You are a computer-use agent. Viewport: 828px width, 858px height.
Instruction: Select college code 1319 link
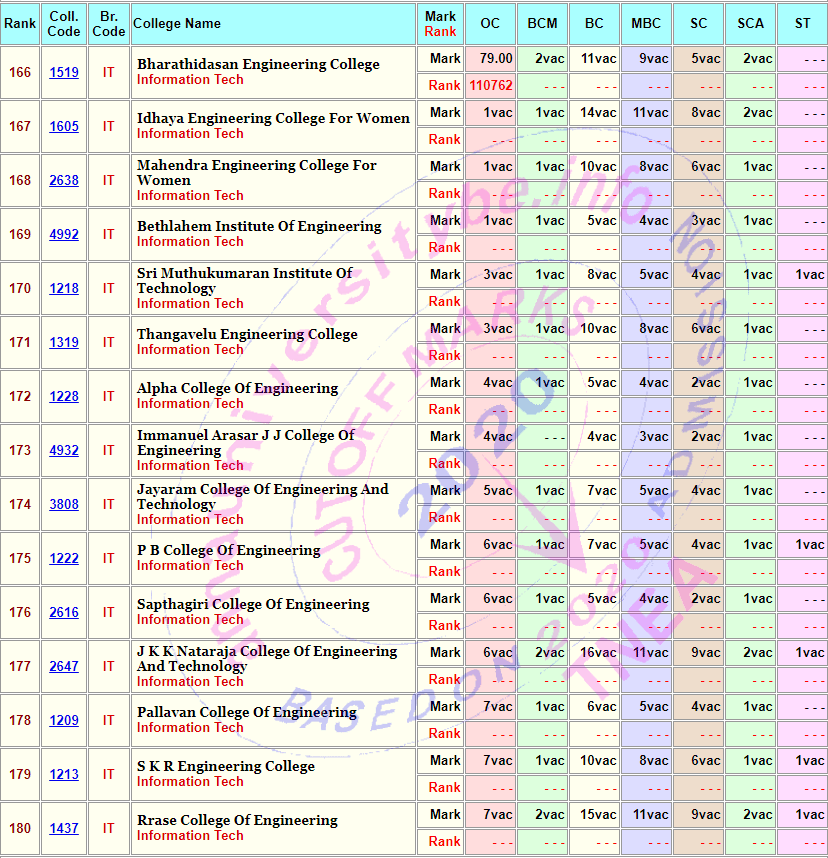[x=64, y=343]
